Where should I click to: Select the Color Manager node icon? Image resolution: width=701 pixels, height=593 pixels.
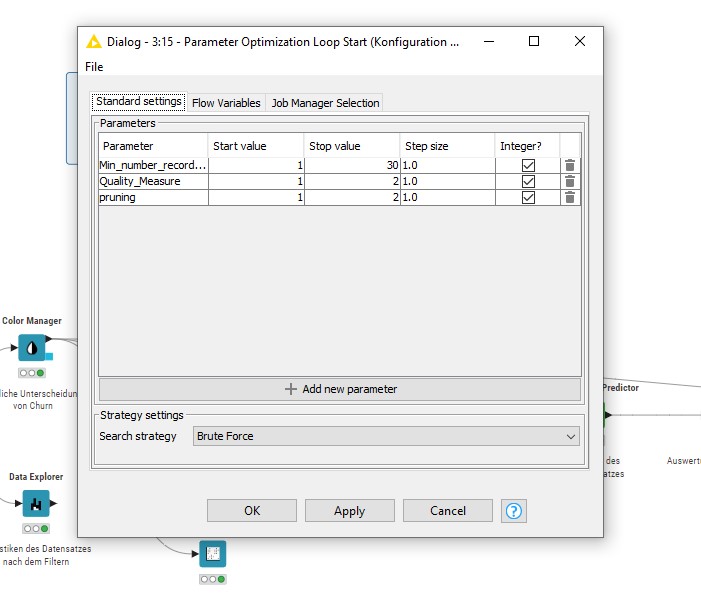click(32, 348)
